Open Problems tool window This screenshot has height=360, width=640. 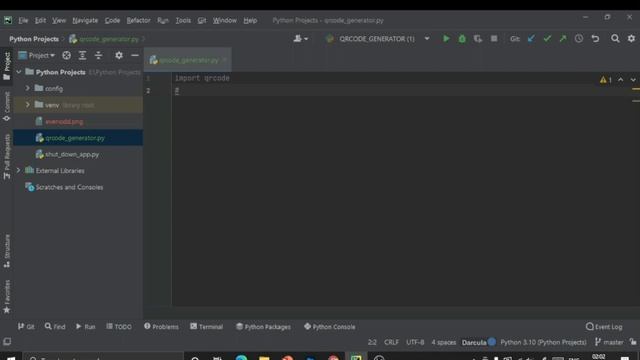(x=161, y=327)
